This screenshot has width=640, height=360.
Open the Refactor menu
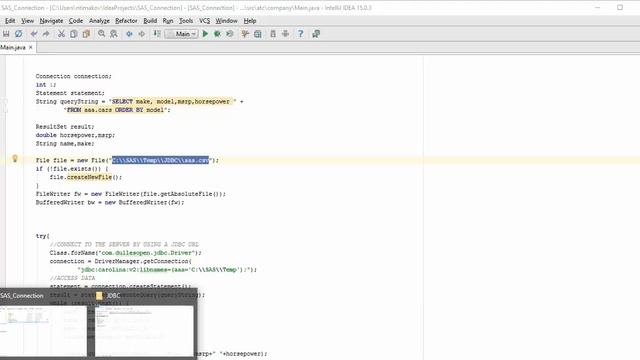coord(126,21)
